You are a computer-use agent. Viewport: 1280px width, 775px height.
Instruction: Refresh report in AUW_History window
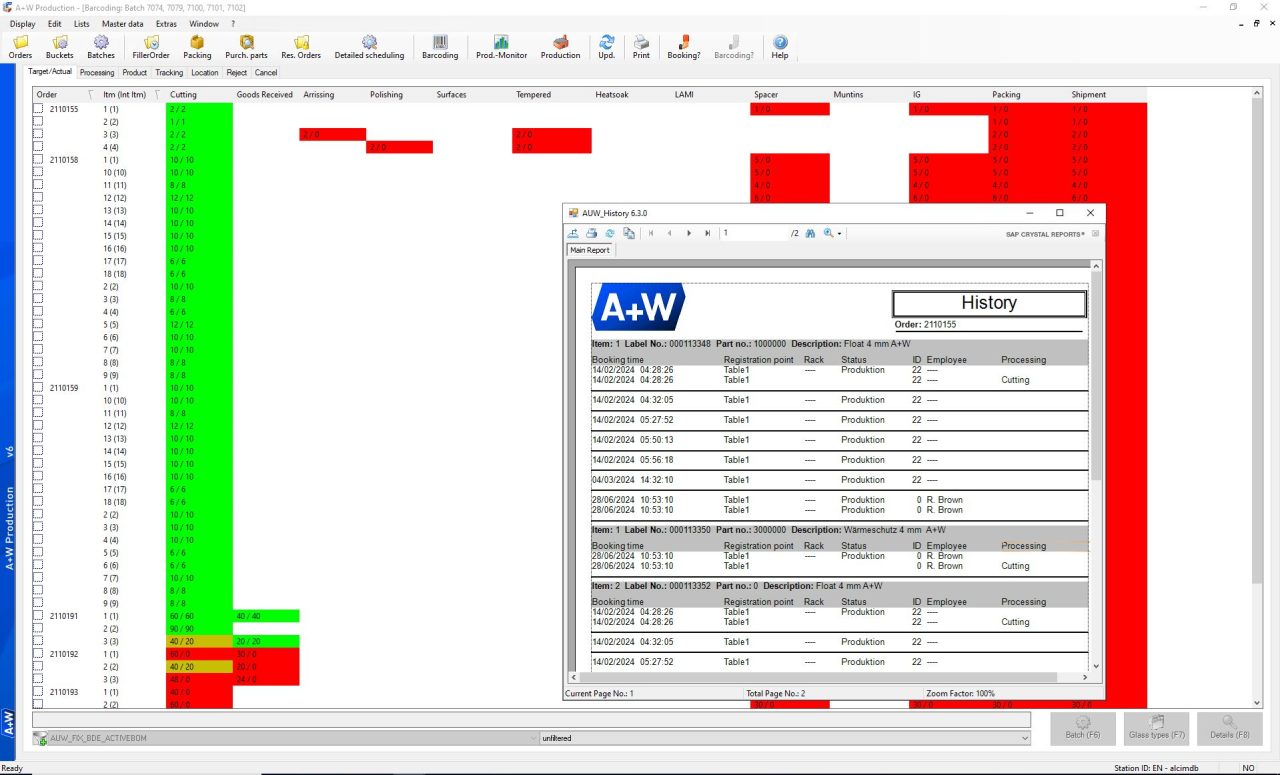coord(609,233)
